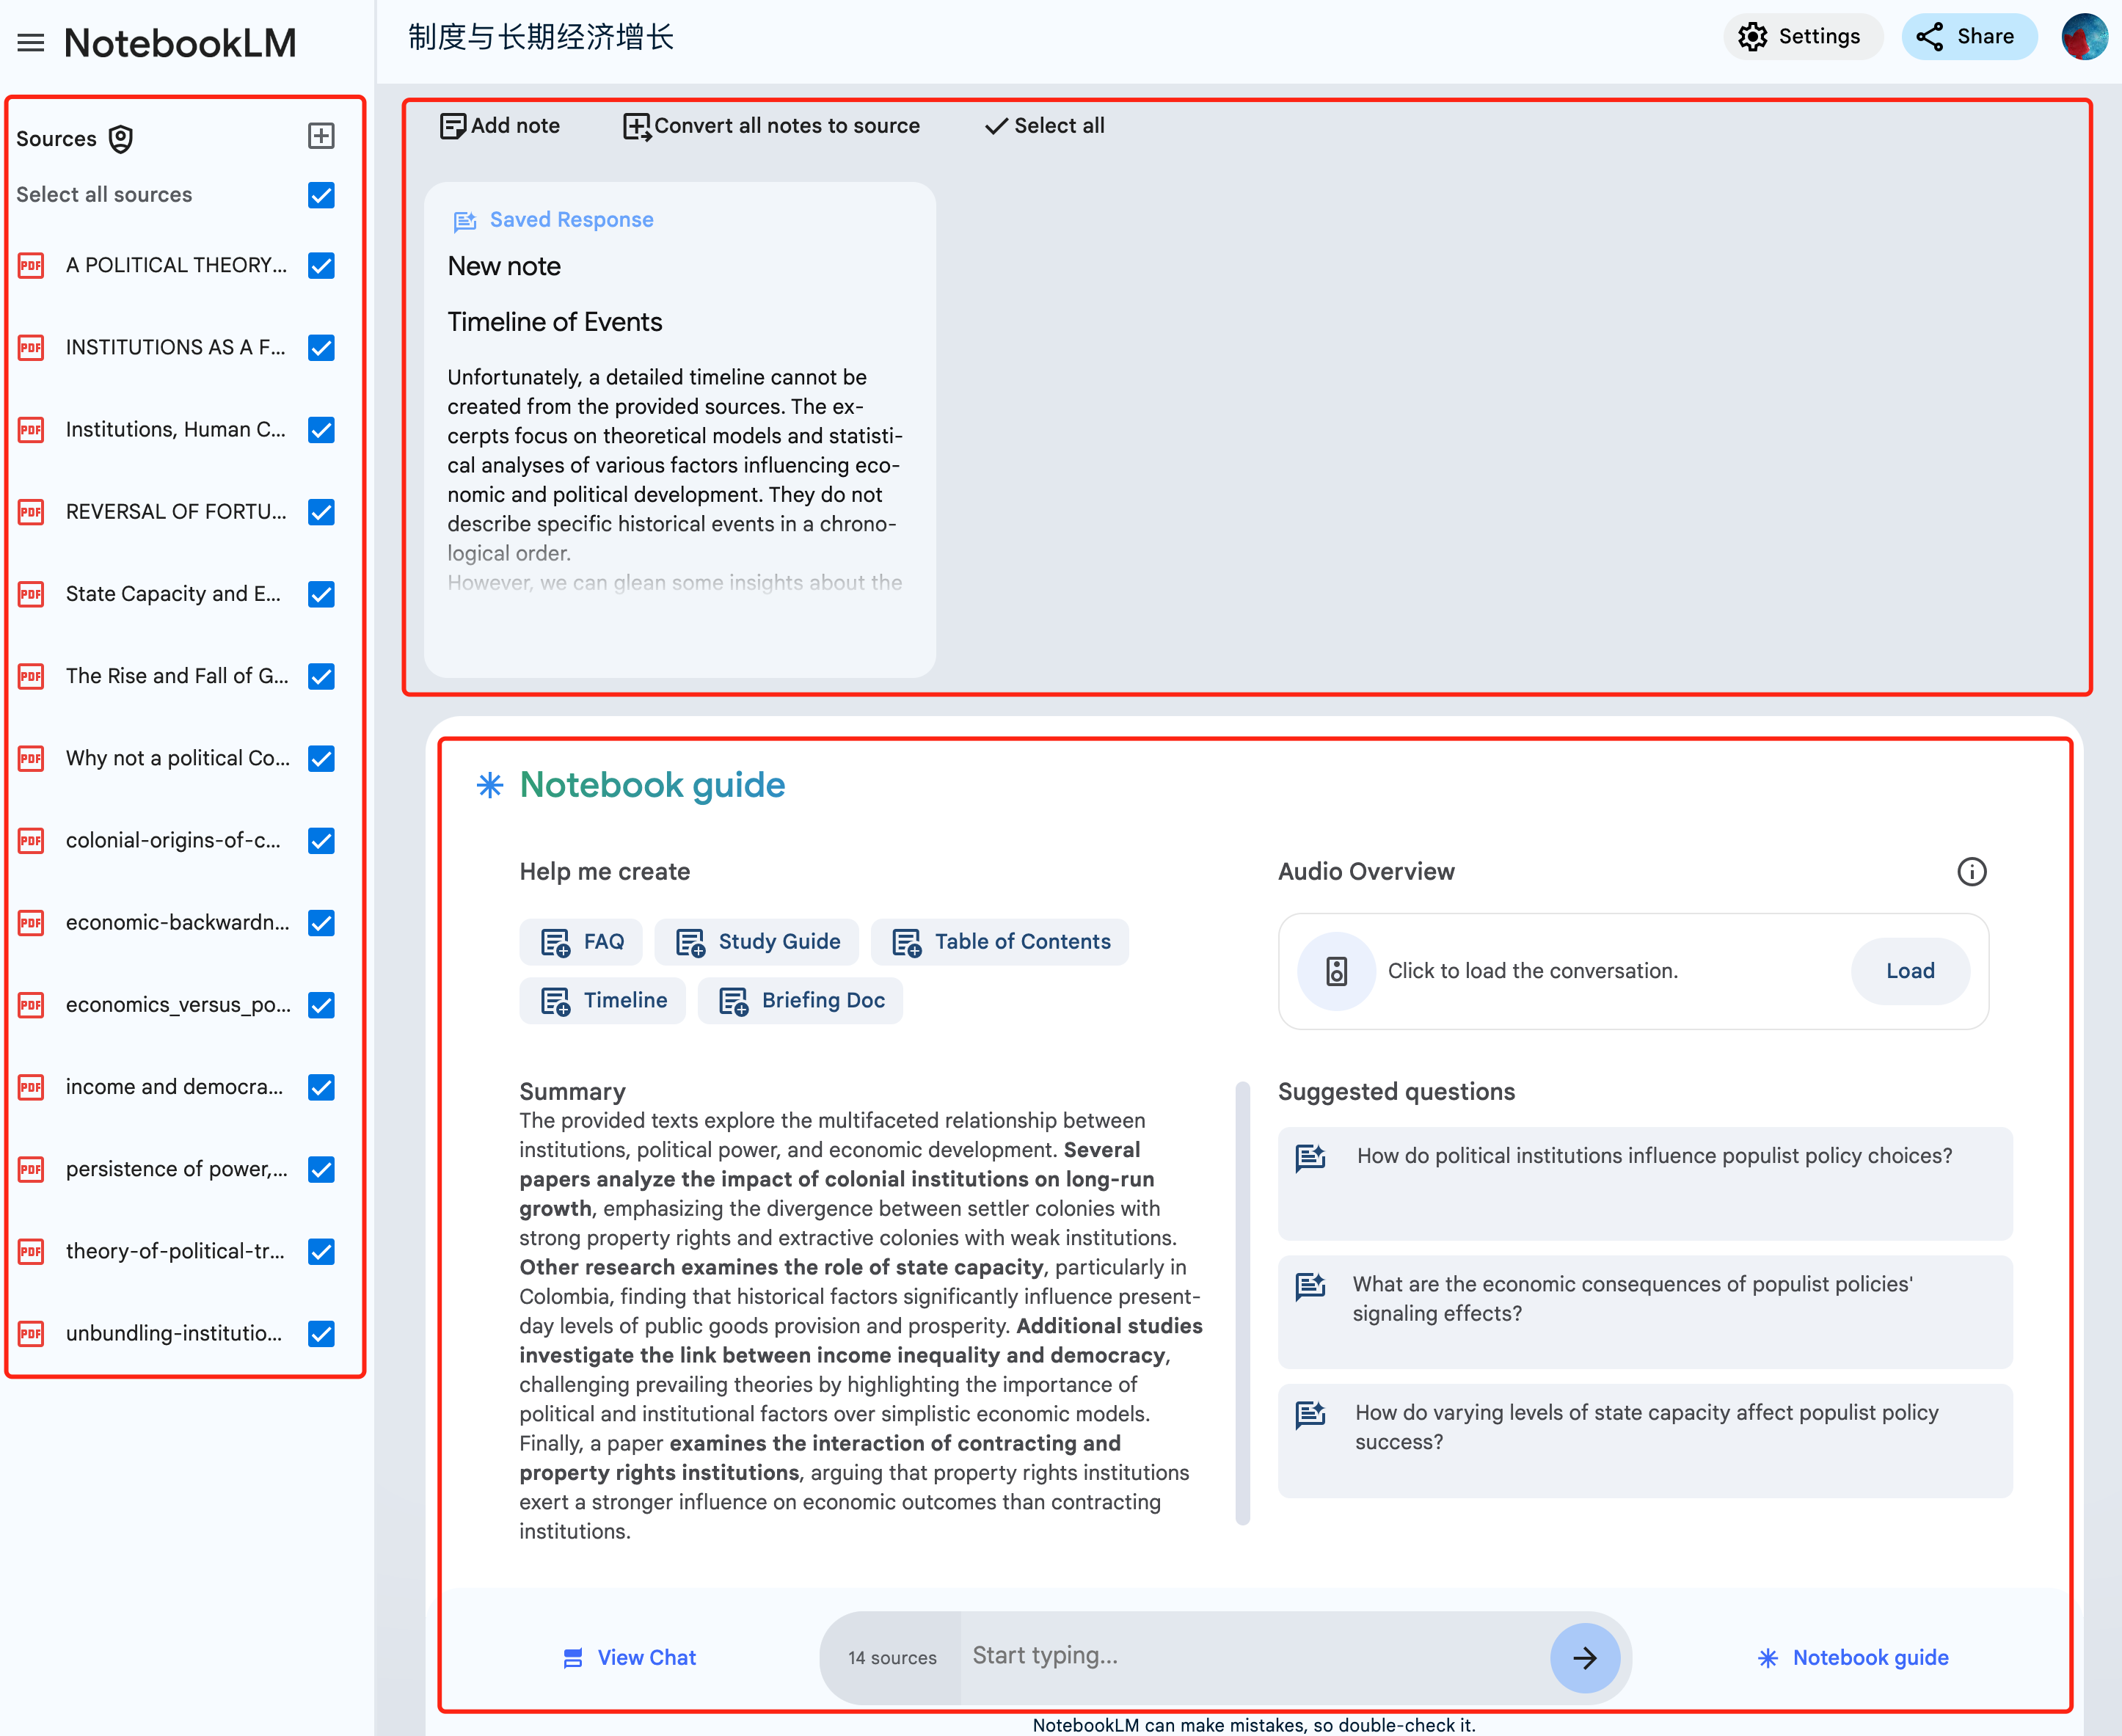Click the Summary scrollbar
Image resolution: width=2122 pixels, height=1736 pixels.
tap(1243, 1302)
